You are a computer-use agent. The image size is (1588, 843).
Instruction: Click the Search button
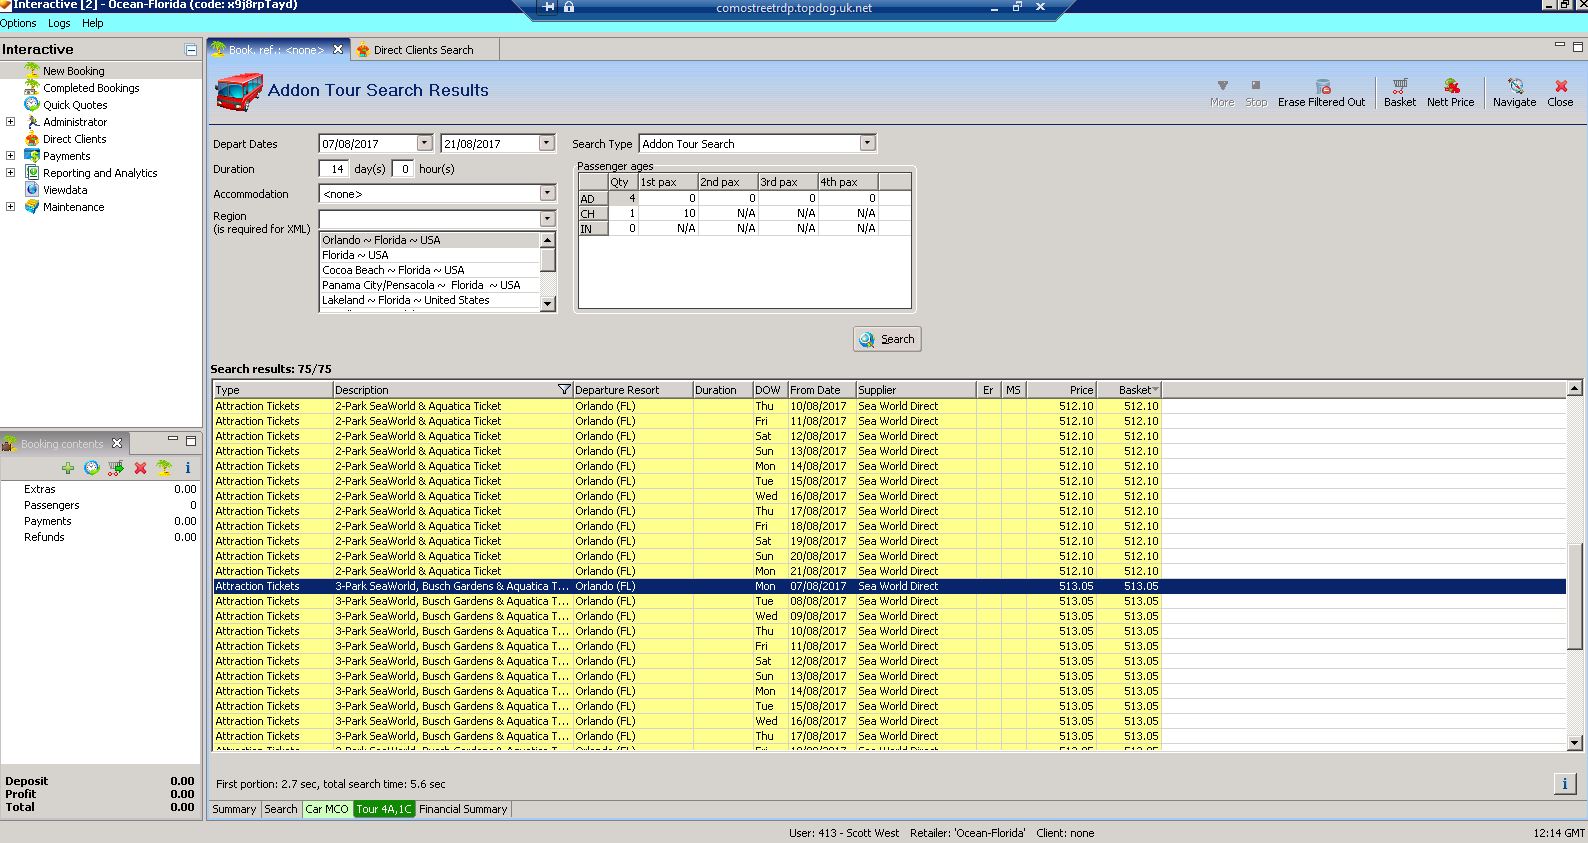pos(887,339)
